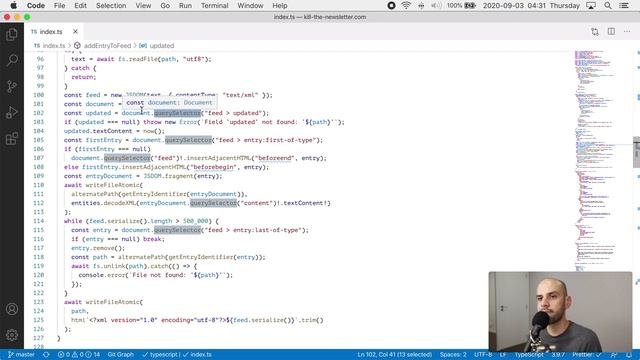Click entities.decodeXML on line 112
This screenshot has width=640, height=360.
(104, 203)
